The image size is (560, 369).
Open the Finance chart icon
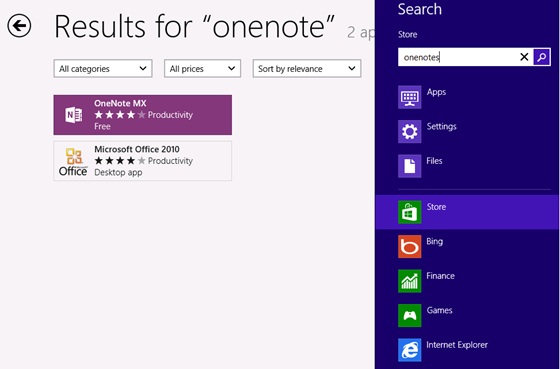(x=410, y=281)
